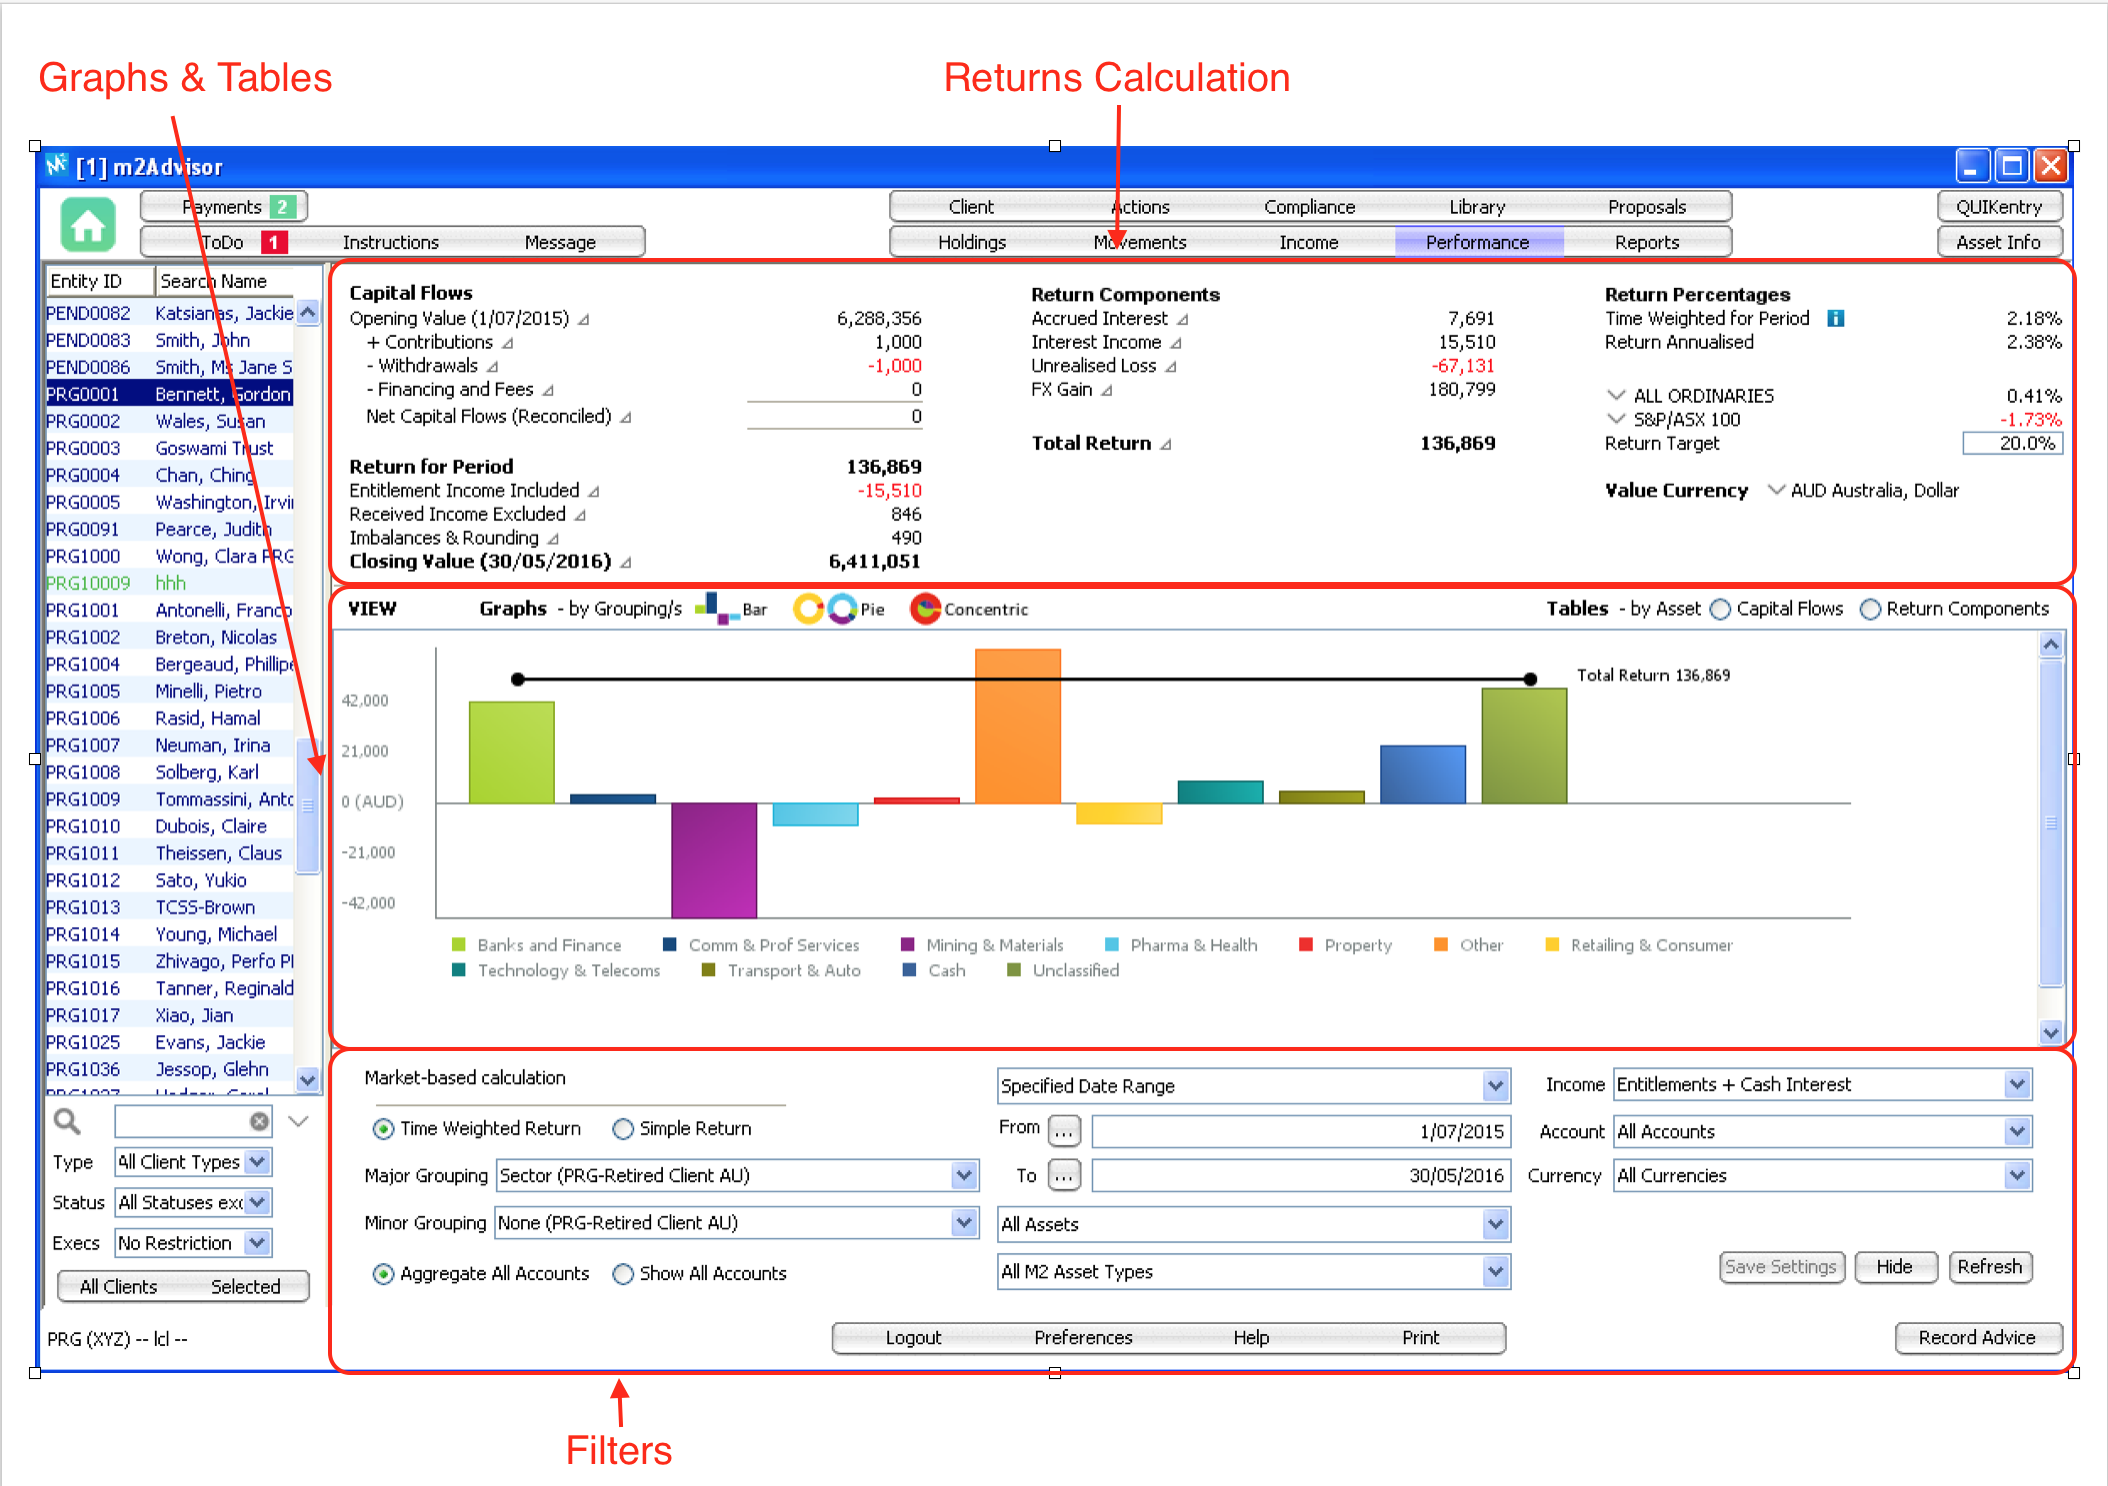Click the Other sector orange legend swatch
The image size is (2108, 1486).
(1441, 945)
